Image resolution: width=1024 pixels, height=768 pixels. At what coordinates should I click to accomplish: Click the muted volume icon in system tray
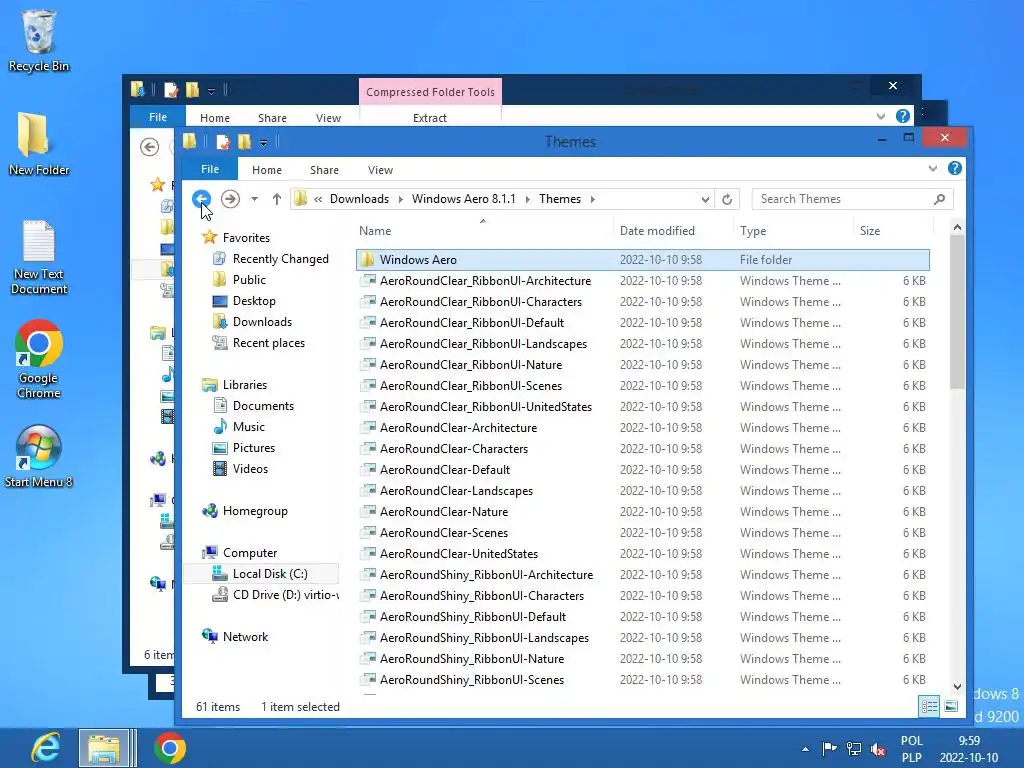coord(878,749)
